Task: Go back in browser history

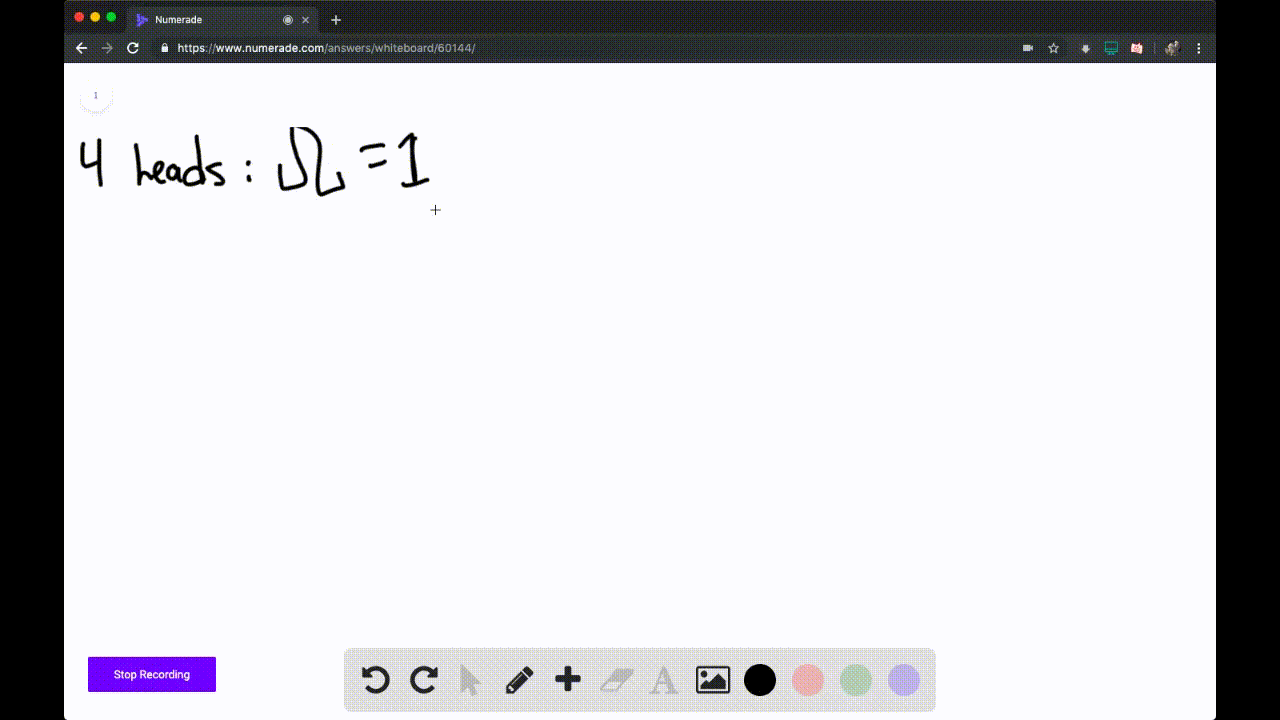Action: point(82,48)
